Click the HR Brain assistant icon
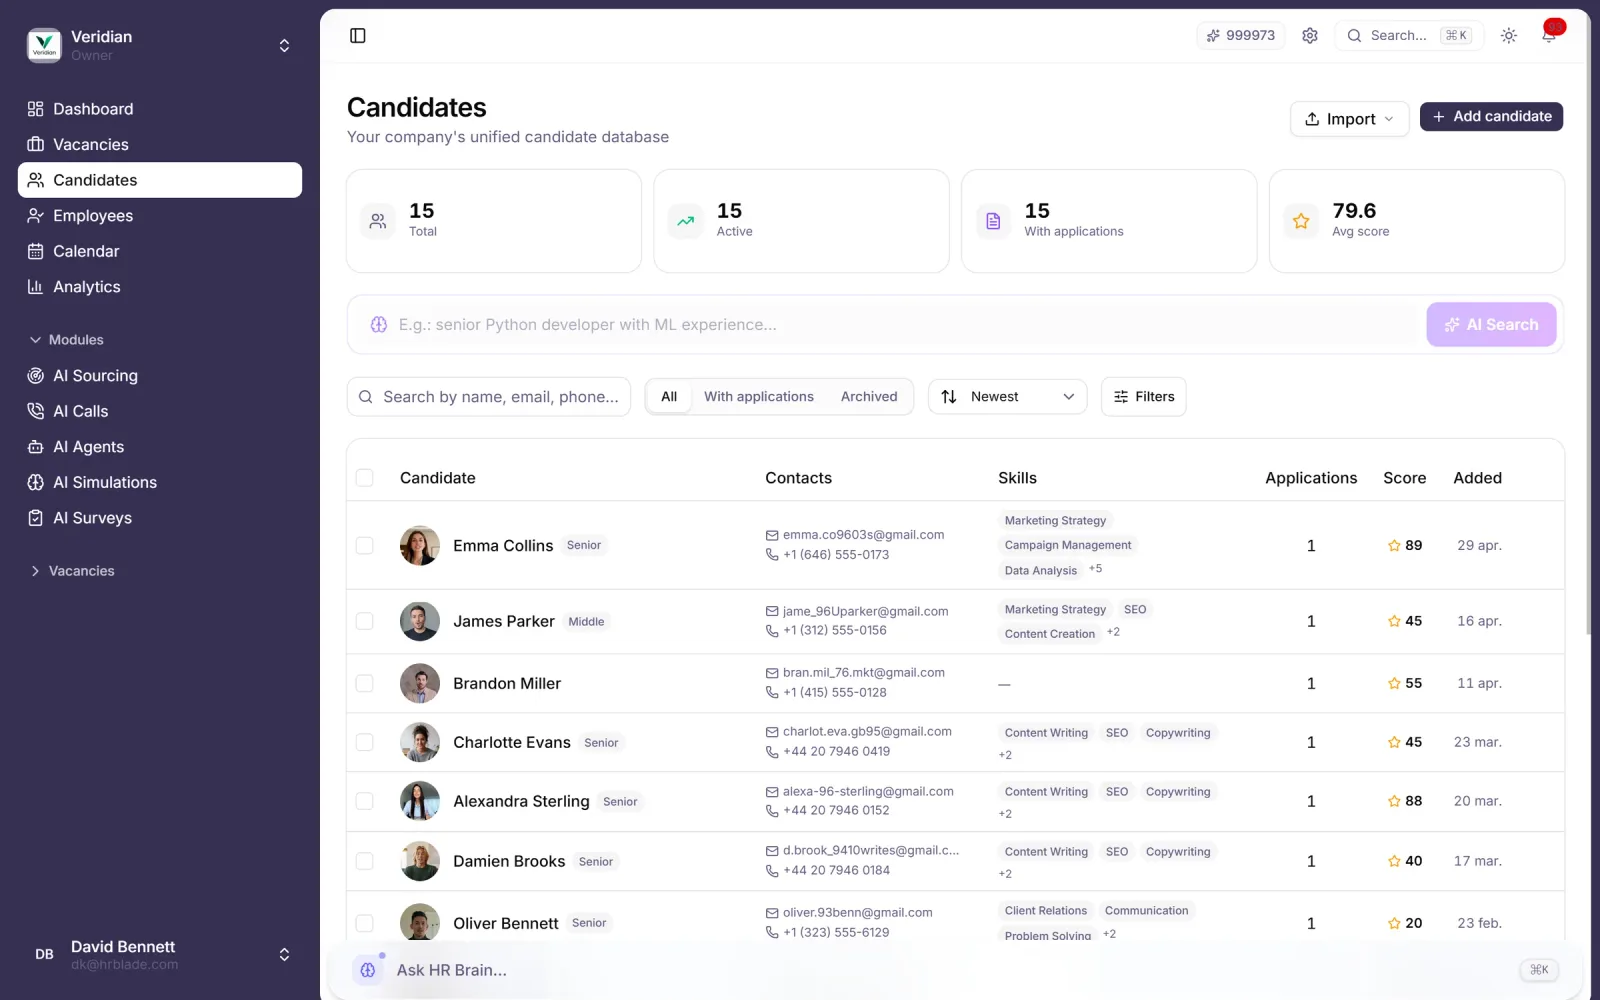Viewport: 1600px width, 1000px height. pos(368,970)
